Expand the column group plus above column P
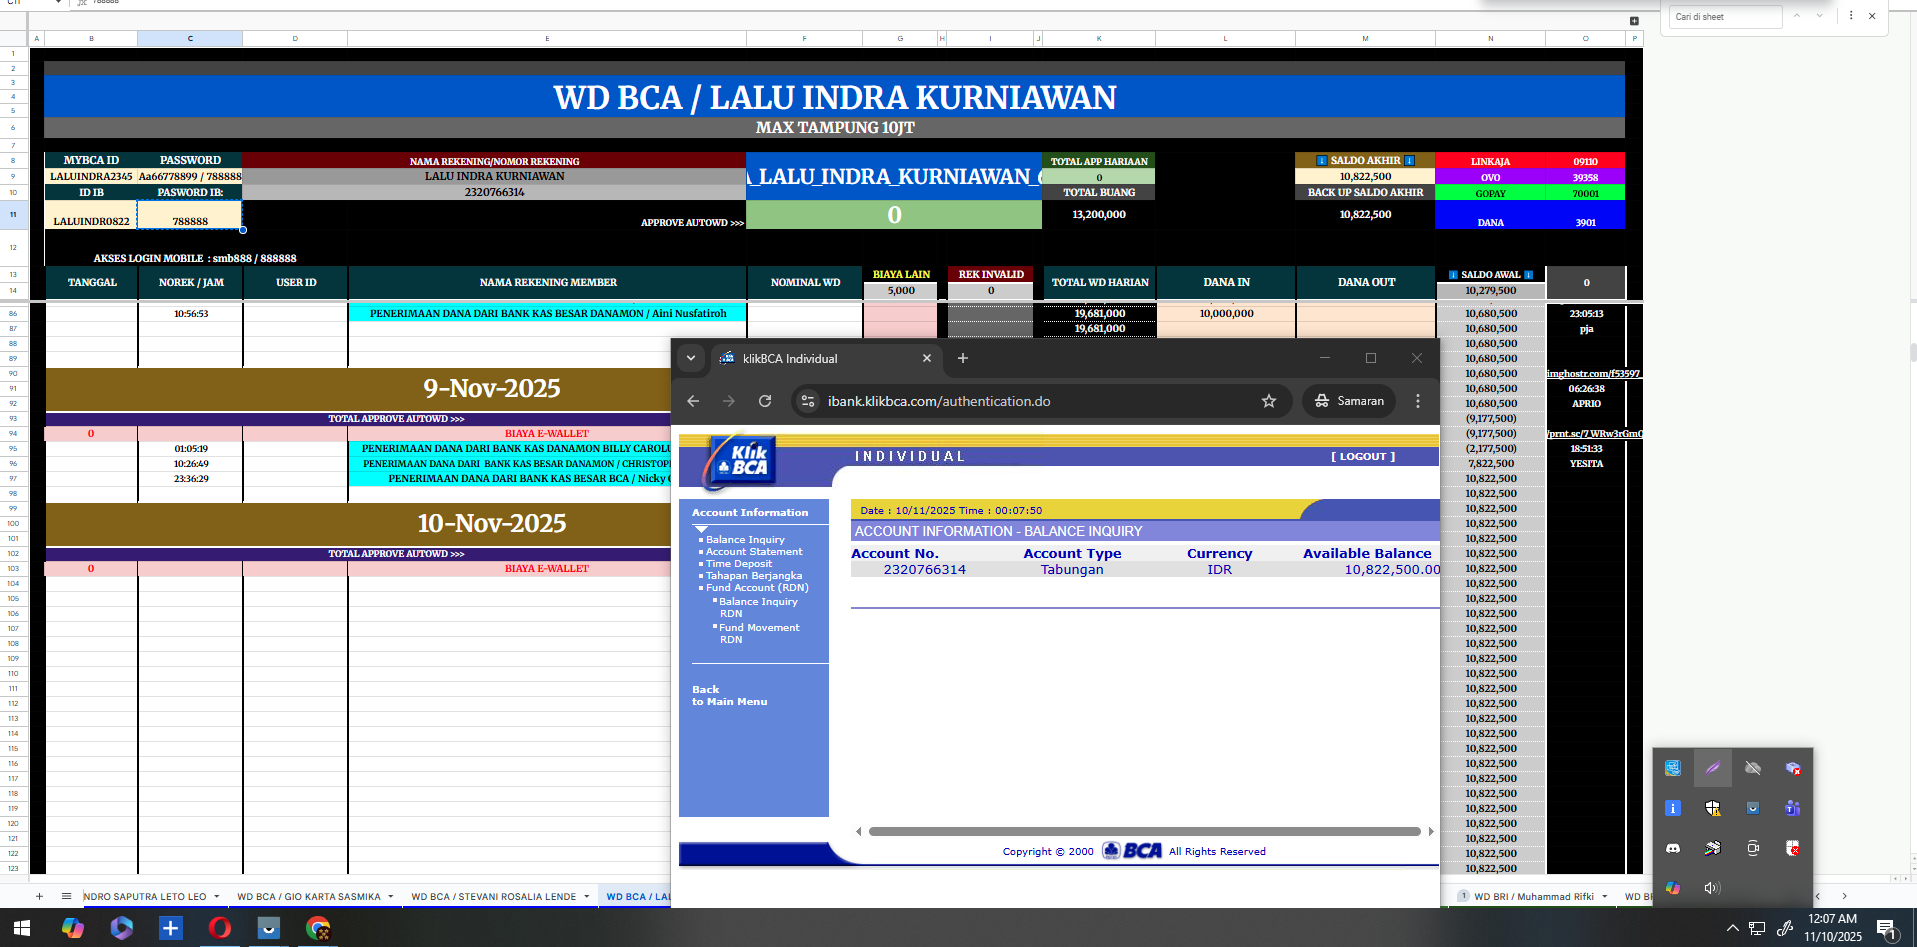This screenshot has width=1917, height=947. click(x=1634, y=21)
